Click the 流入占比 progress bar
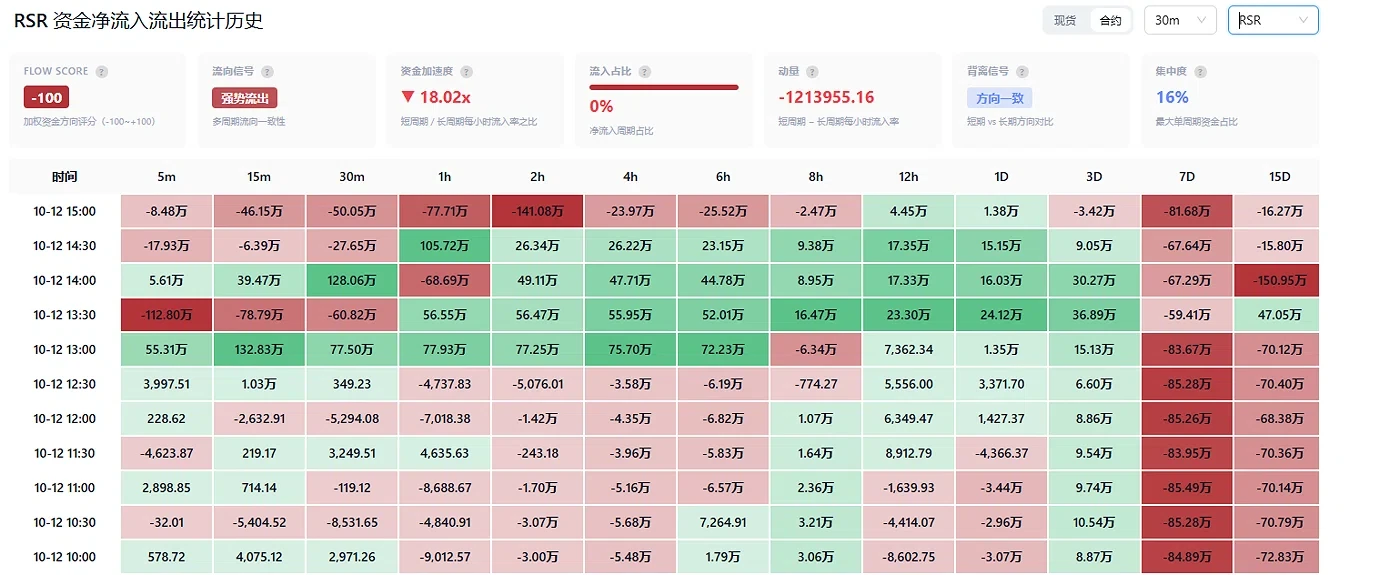The height and width of the screenshot is (575, 1389). (664, 88)
